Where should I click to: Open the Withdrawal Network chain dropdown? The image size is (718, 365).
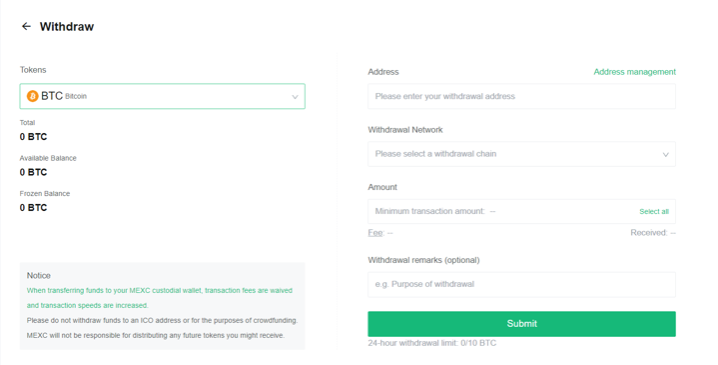pos(522,154)
